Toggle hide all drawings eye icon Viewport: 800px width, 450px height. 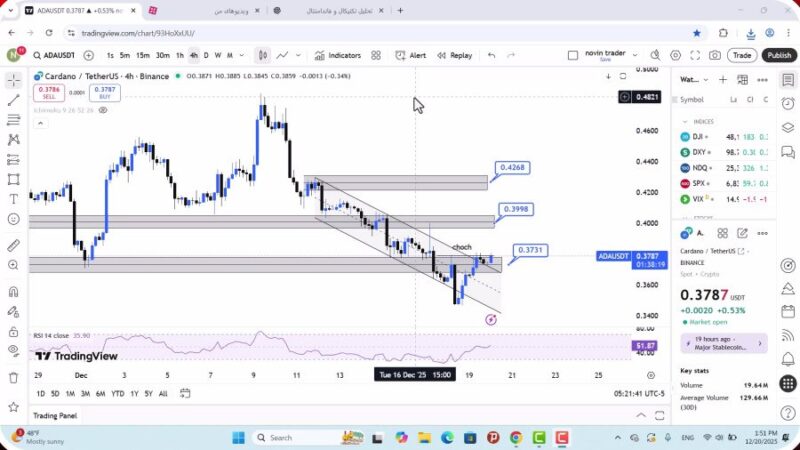coord(13,350)
